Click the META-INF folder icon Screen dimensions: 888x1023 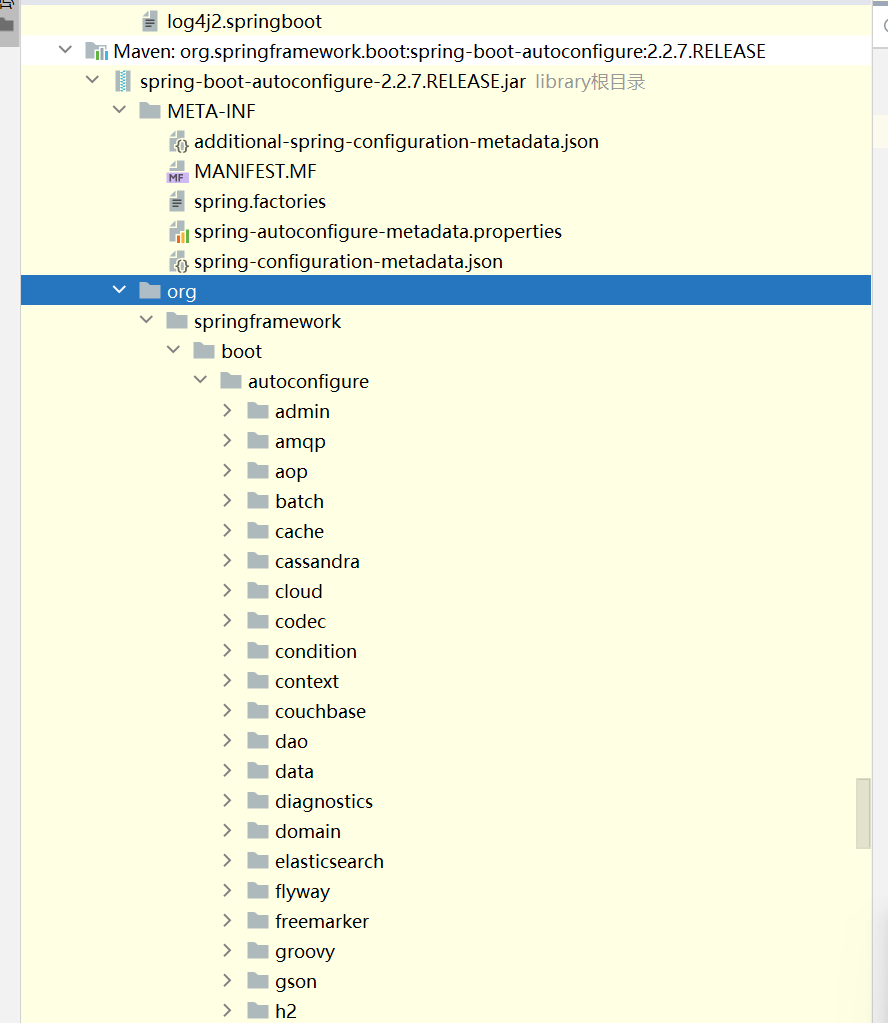coord(150,111)
